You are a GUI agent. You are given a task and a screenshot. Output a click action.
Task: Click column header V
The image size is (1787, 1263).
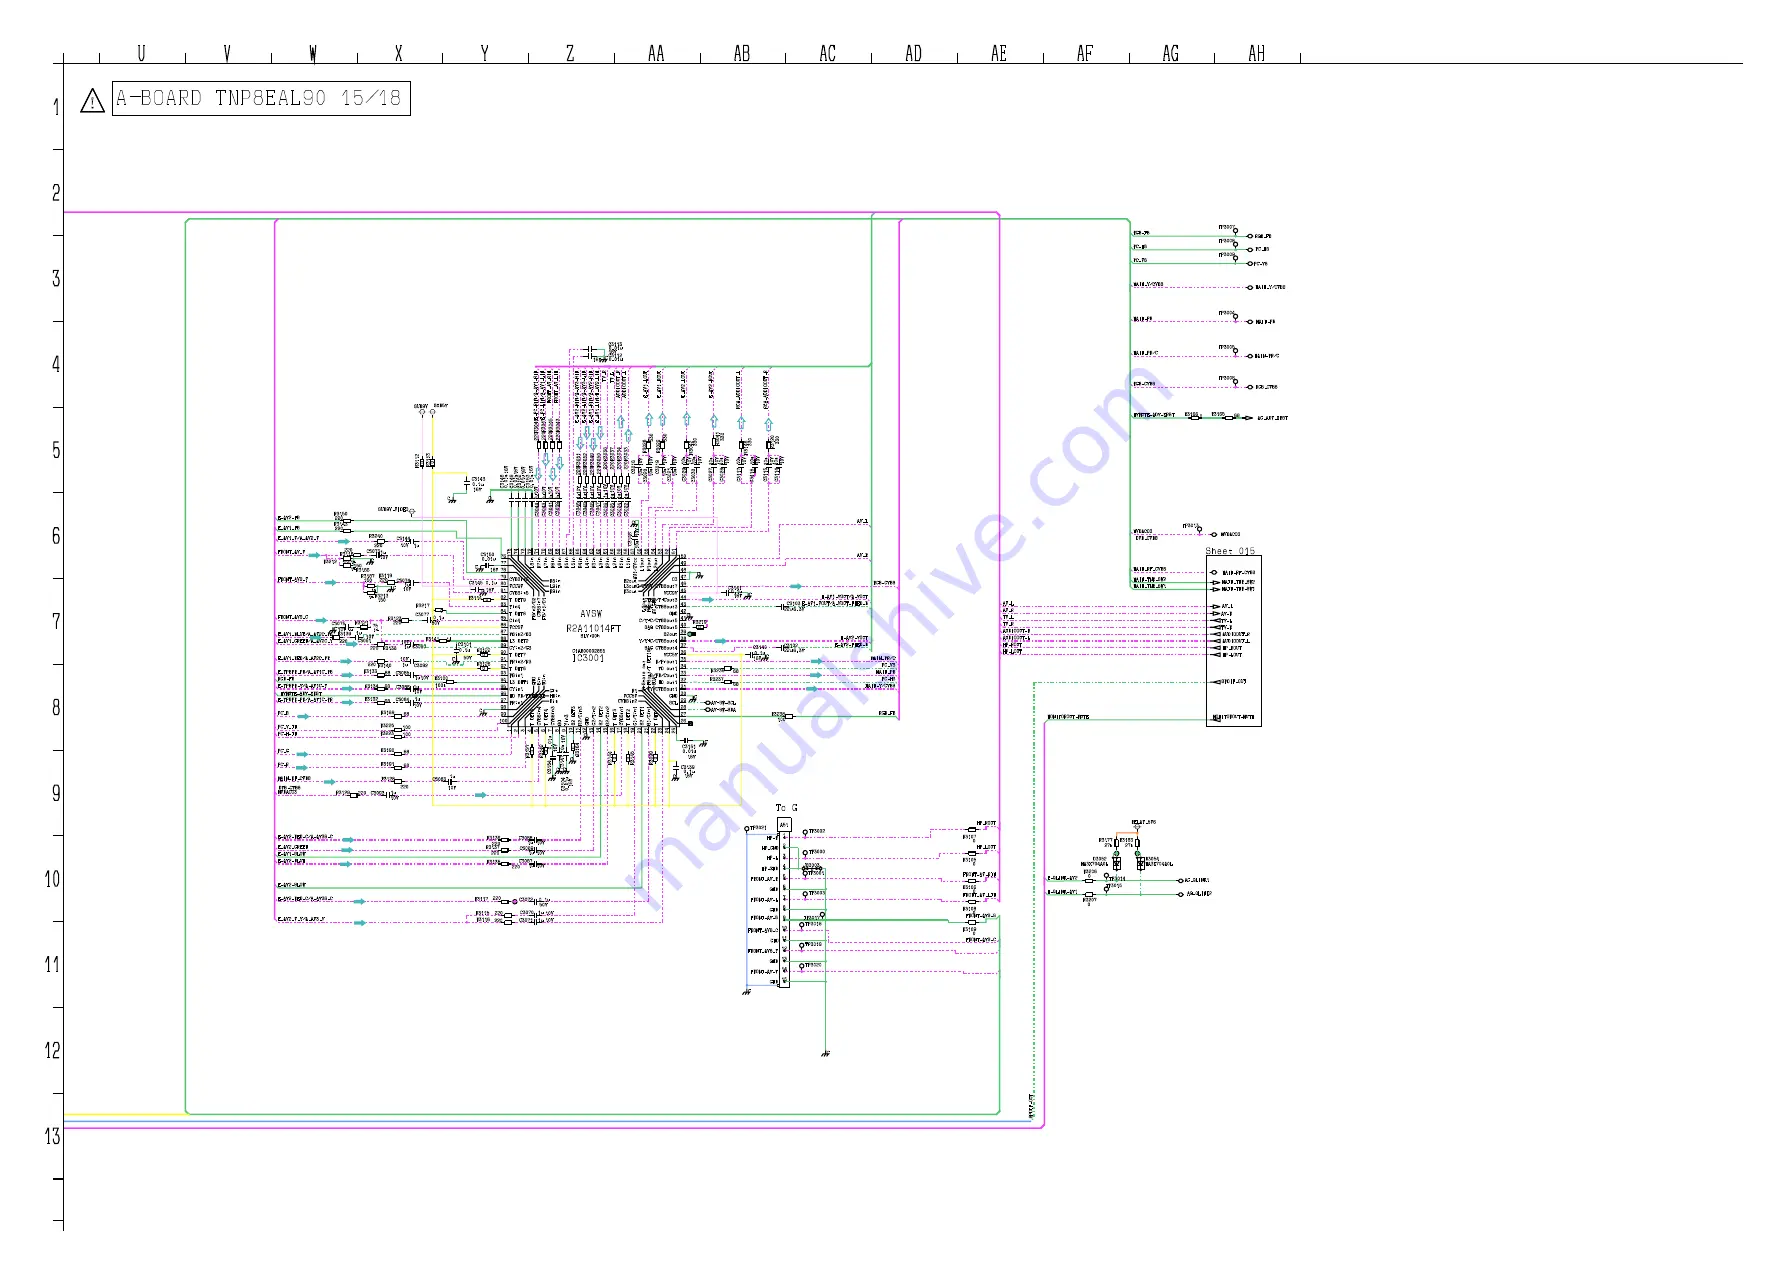[x=227, y=53]
